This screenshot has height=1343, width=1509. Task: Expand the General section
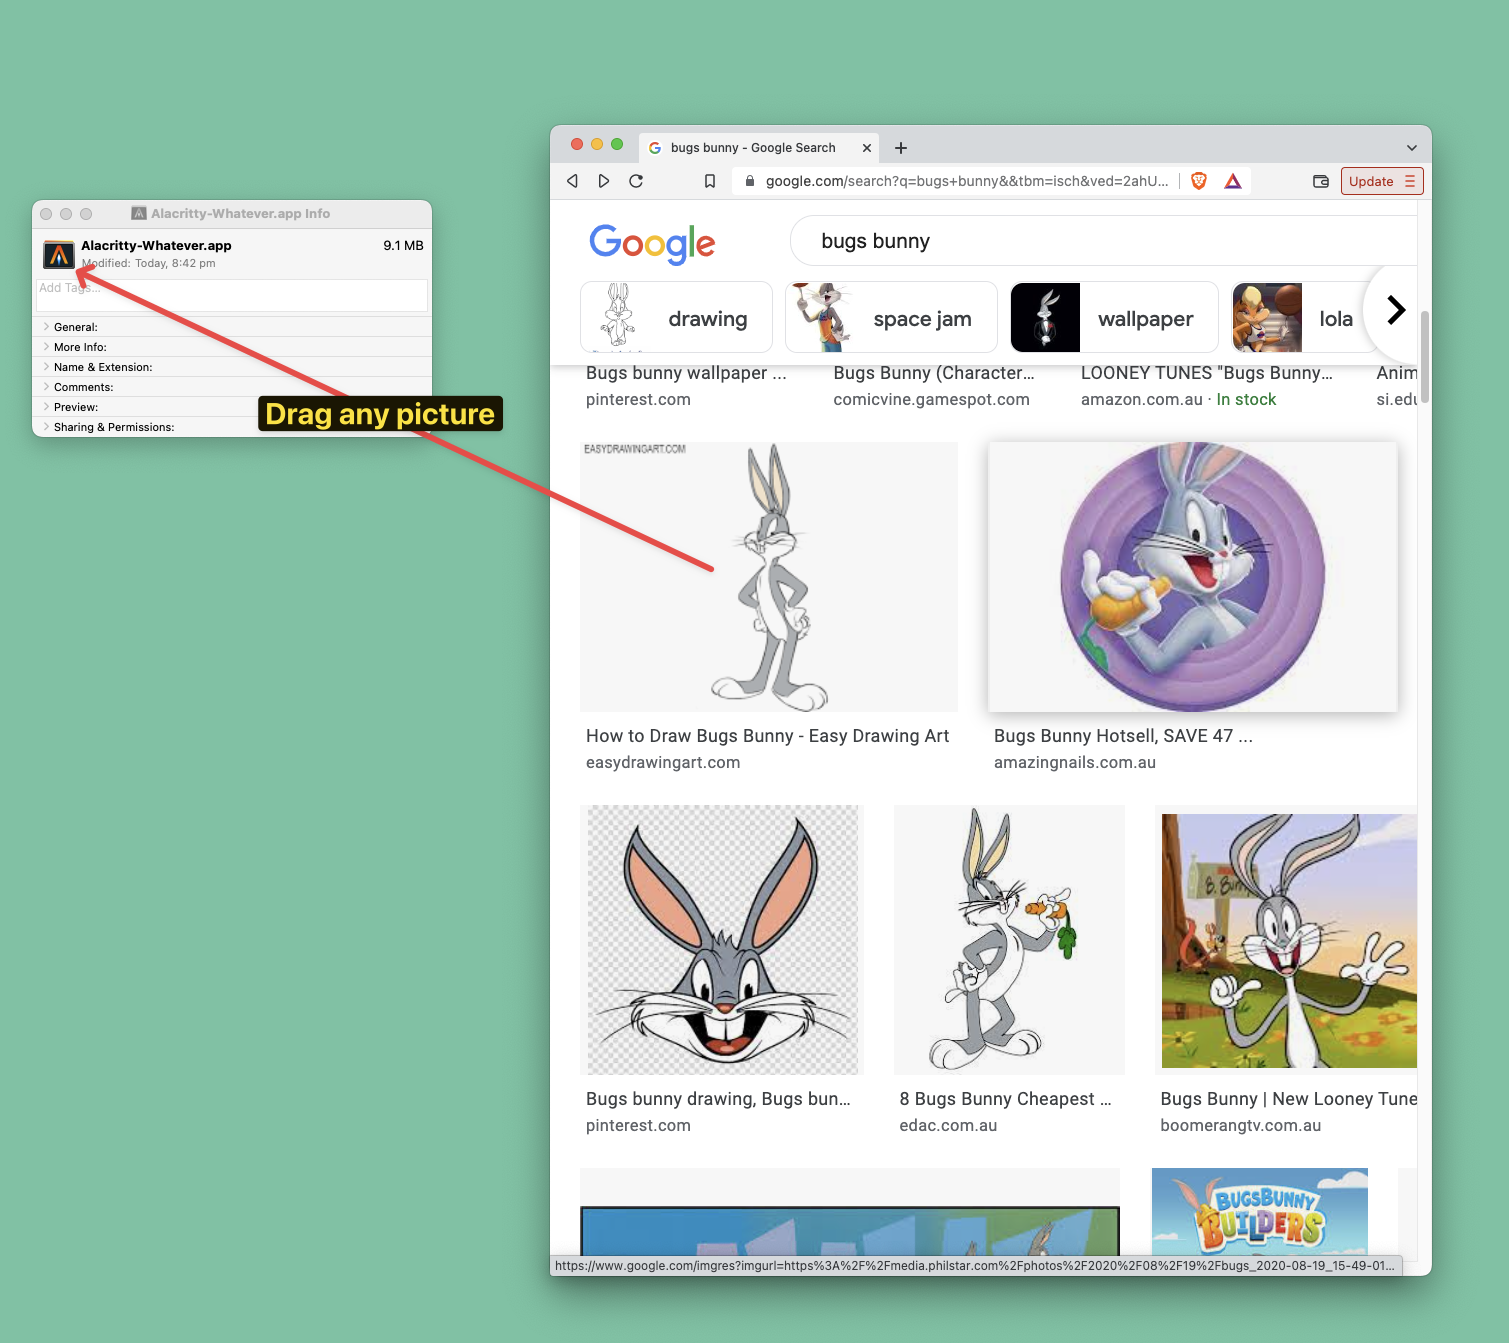47,327
